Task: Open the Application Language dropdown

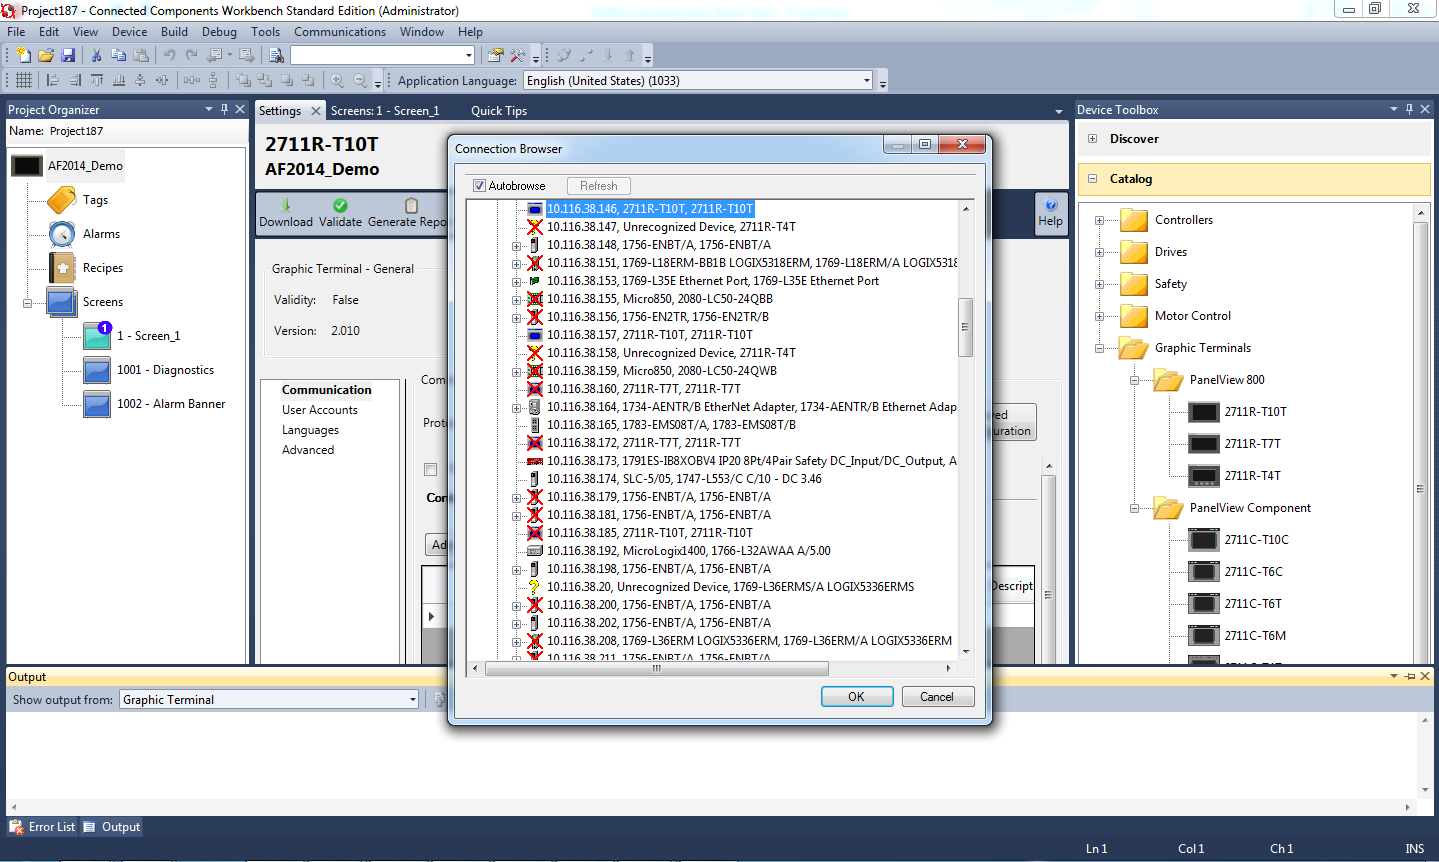Action: click(866, 81)
